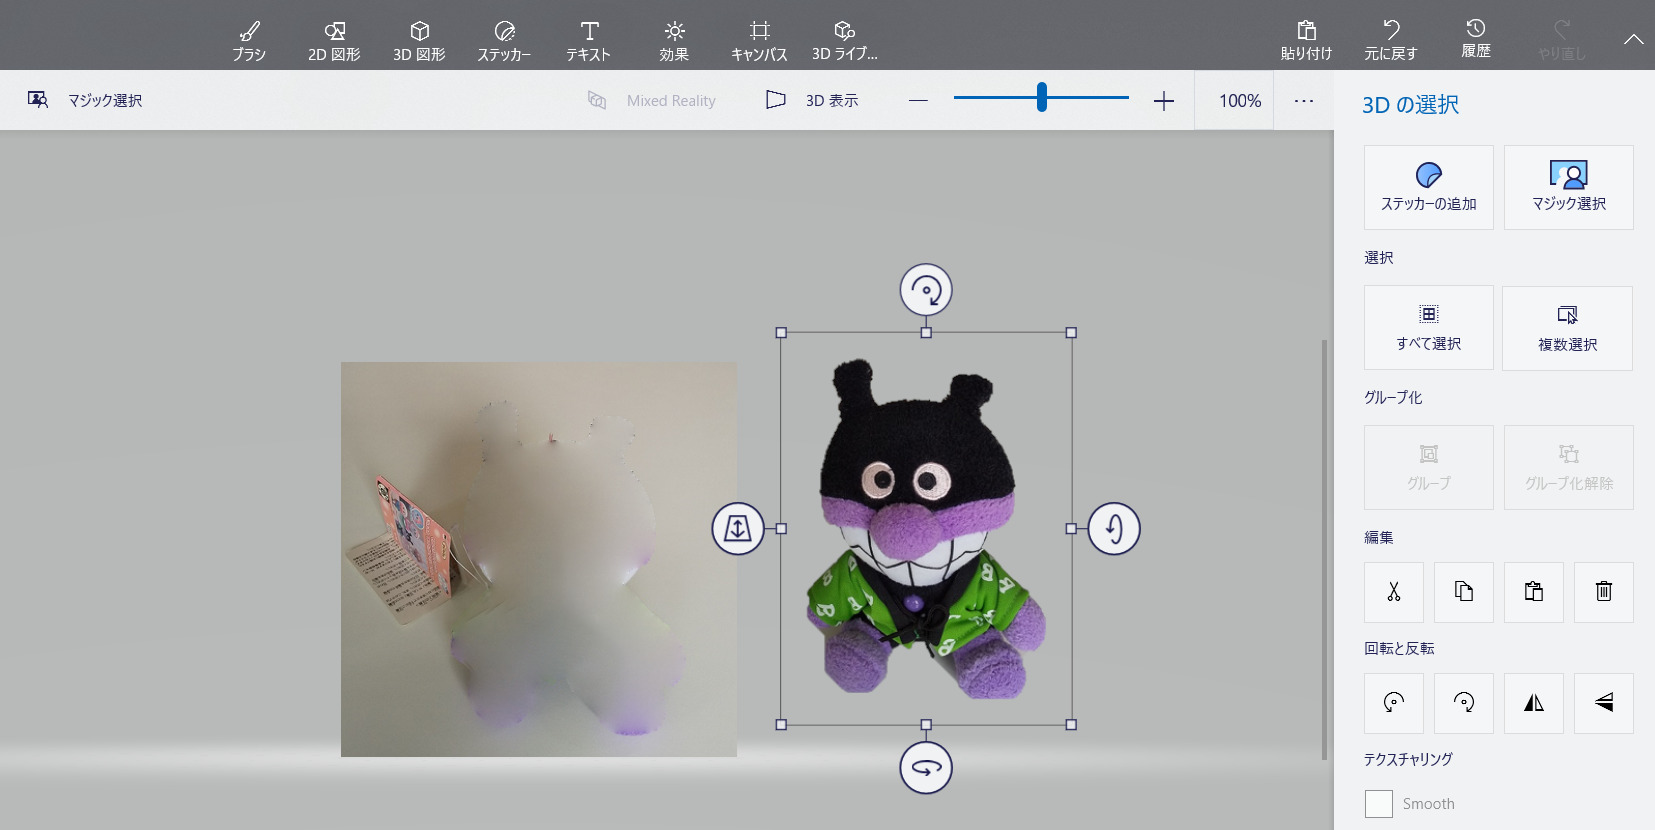Image resolution: width=1655 pixels, height=830 pixels.
Task: Click 元に戻す (Undo)
Action: (x=1391, y=41)
